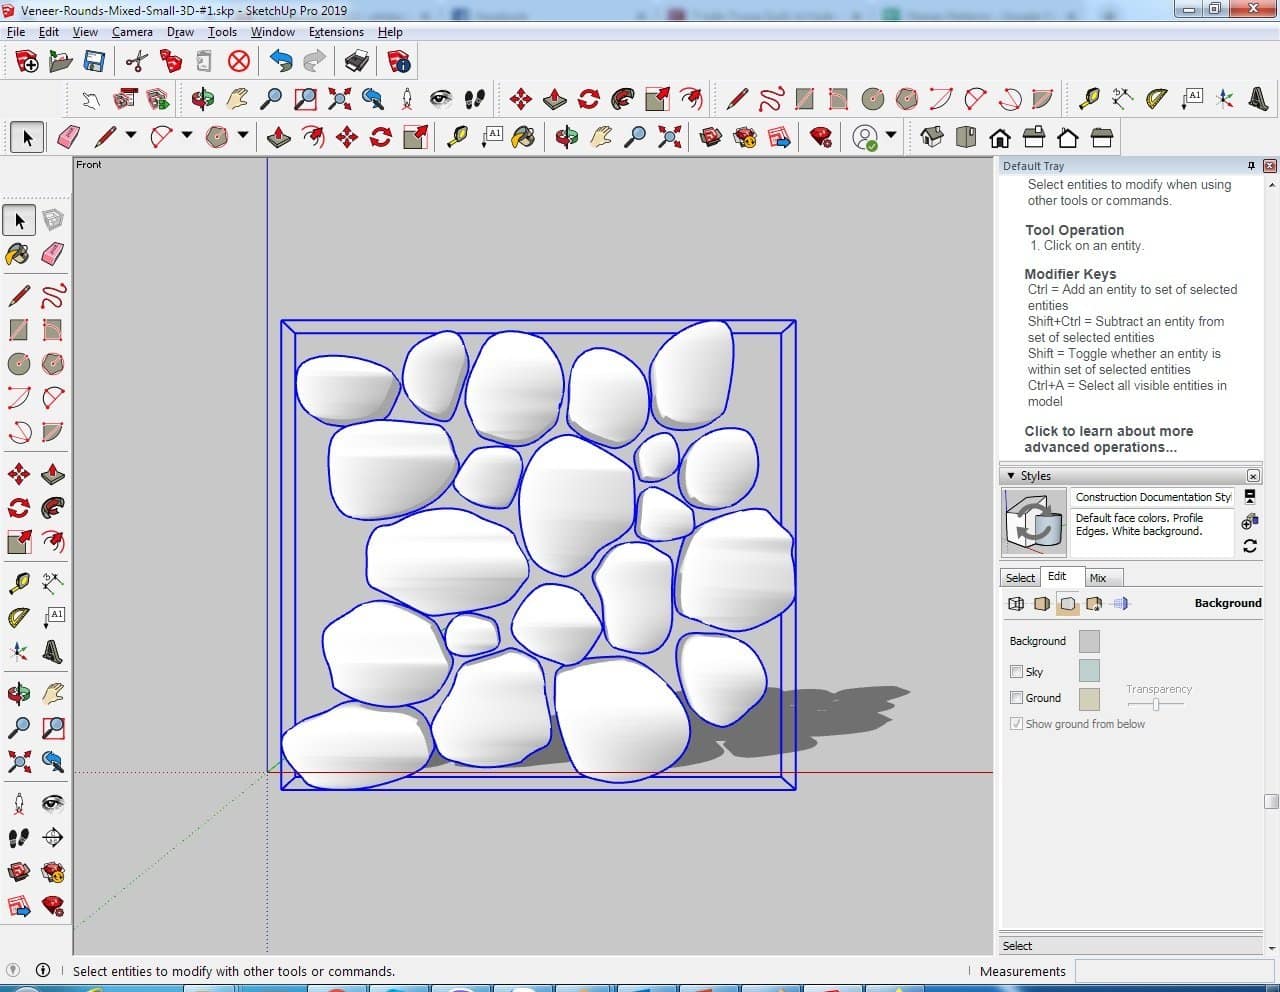The height and width of the screenshot is (992, 1280).
Task: Collapse the Styles panel
Action: 1011,476
